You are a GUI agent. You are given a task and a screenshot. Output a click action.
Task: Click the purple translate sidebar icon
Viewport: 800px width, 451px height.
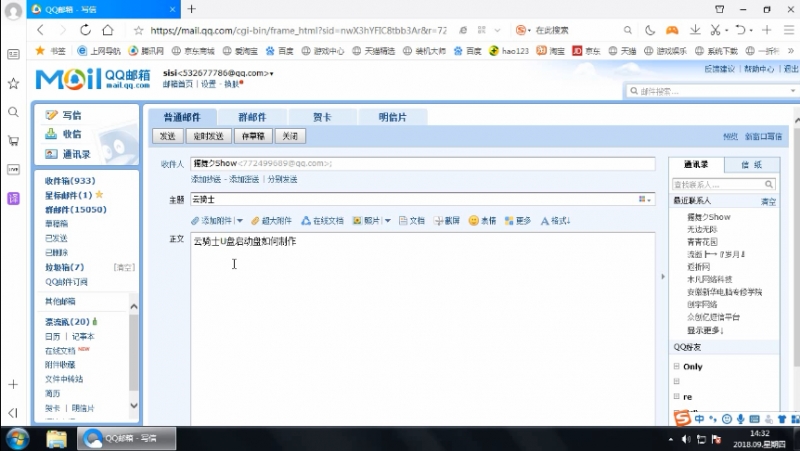13,198
